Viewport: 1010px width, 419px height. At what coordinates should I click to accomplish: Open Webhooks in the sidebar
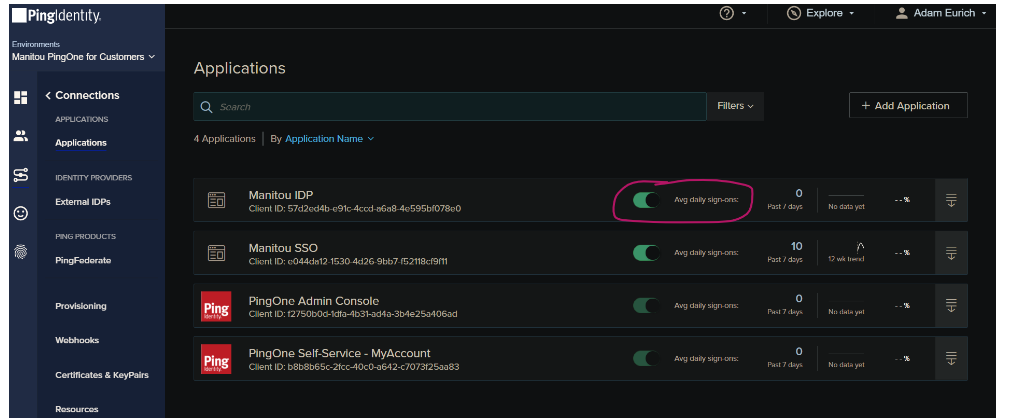pyautogui.click(x=77, y=340)
